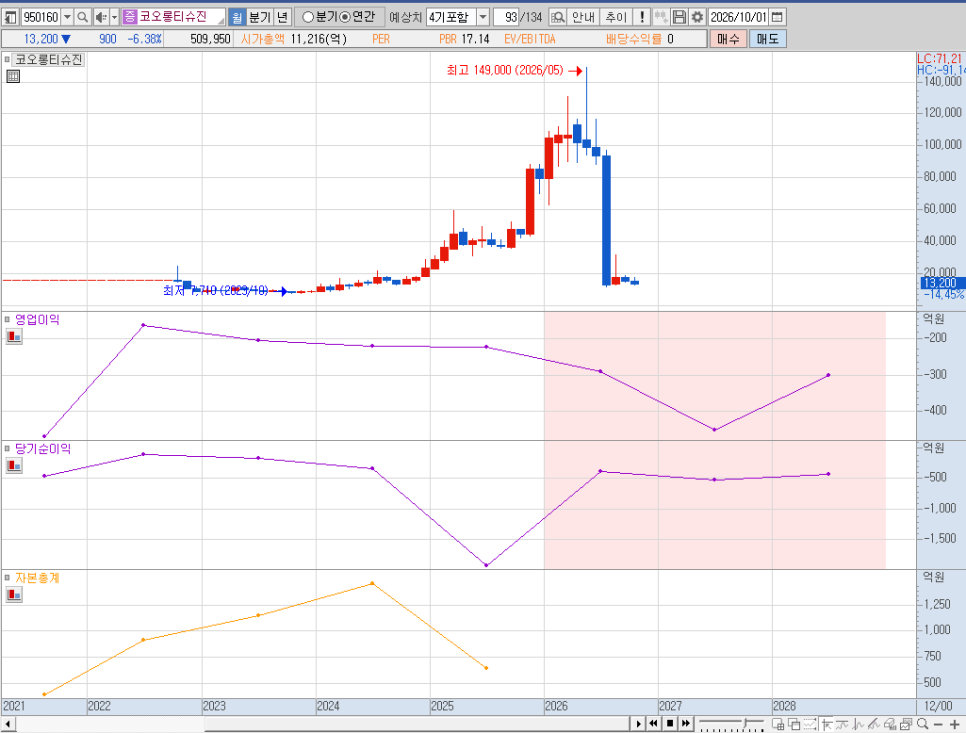This screenshot has width=966, height=733.
Task: Switch to the 분기 period tab
Action: click(260, 17)
